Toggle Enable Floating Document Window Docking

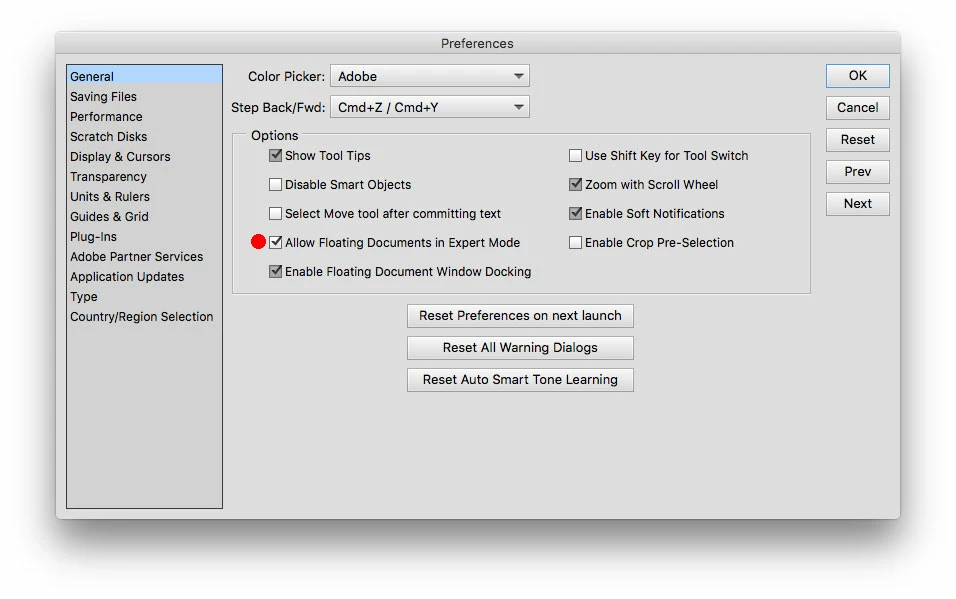click(276, 271)
